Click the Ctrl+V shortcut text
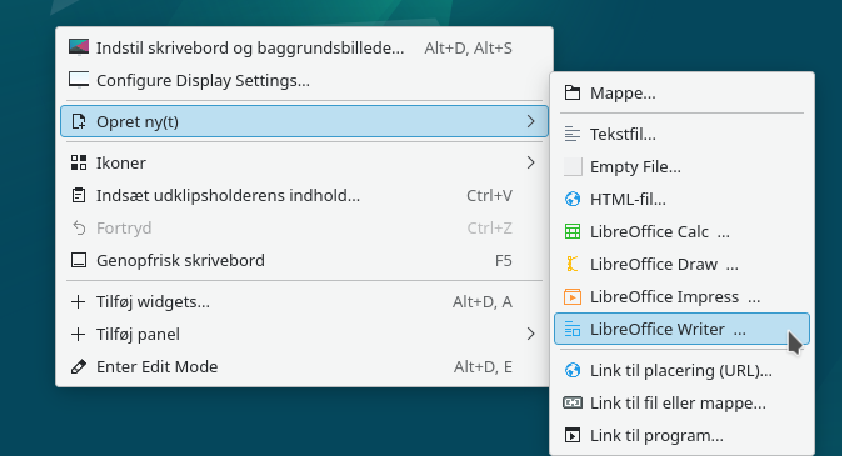The width and height of the screenshot is (842, 456). pos(489,196)
